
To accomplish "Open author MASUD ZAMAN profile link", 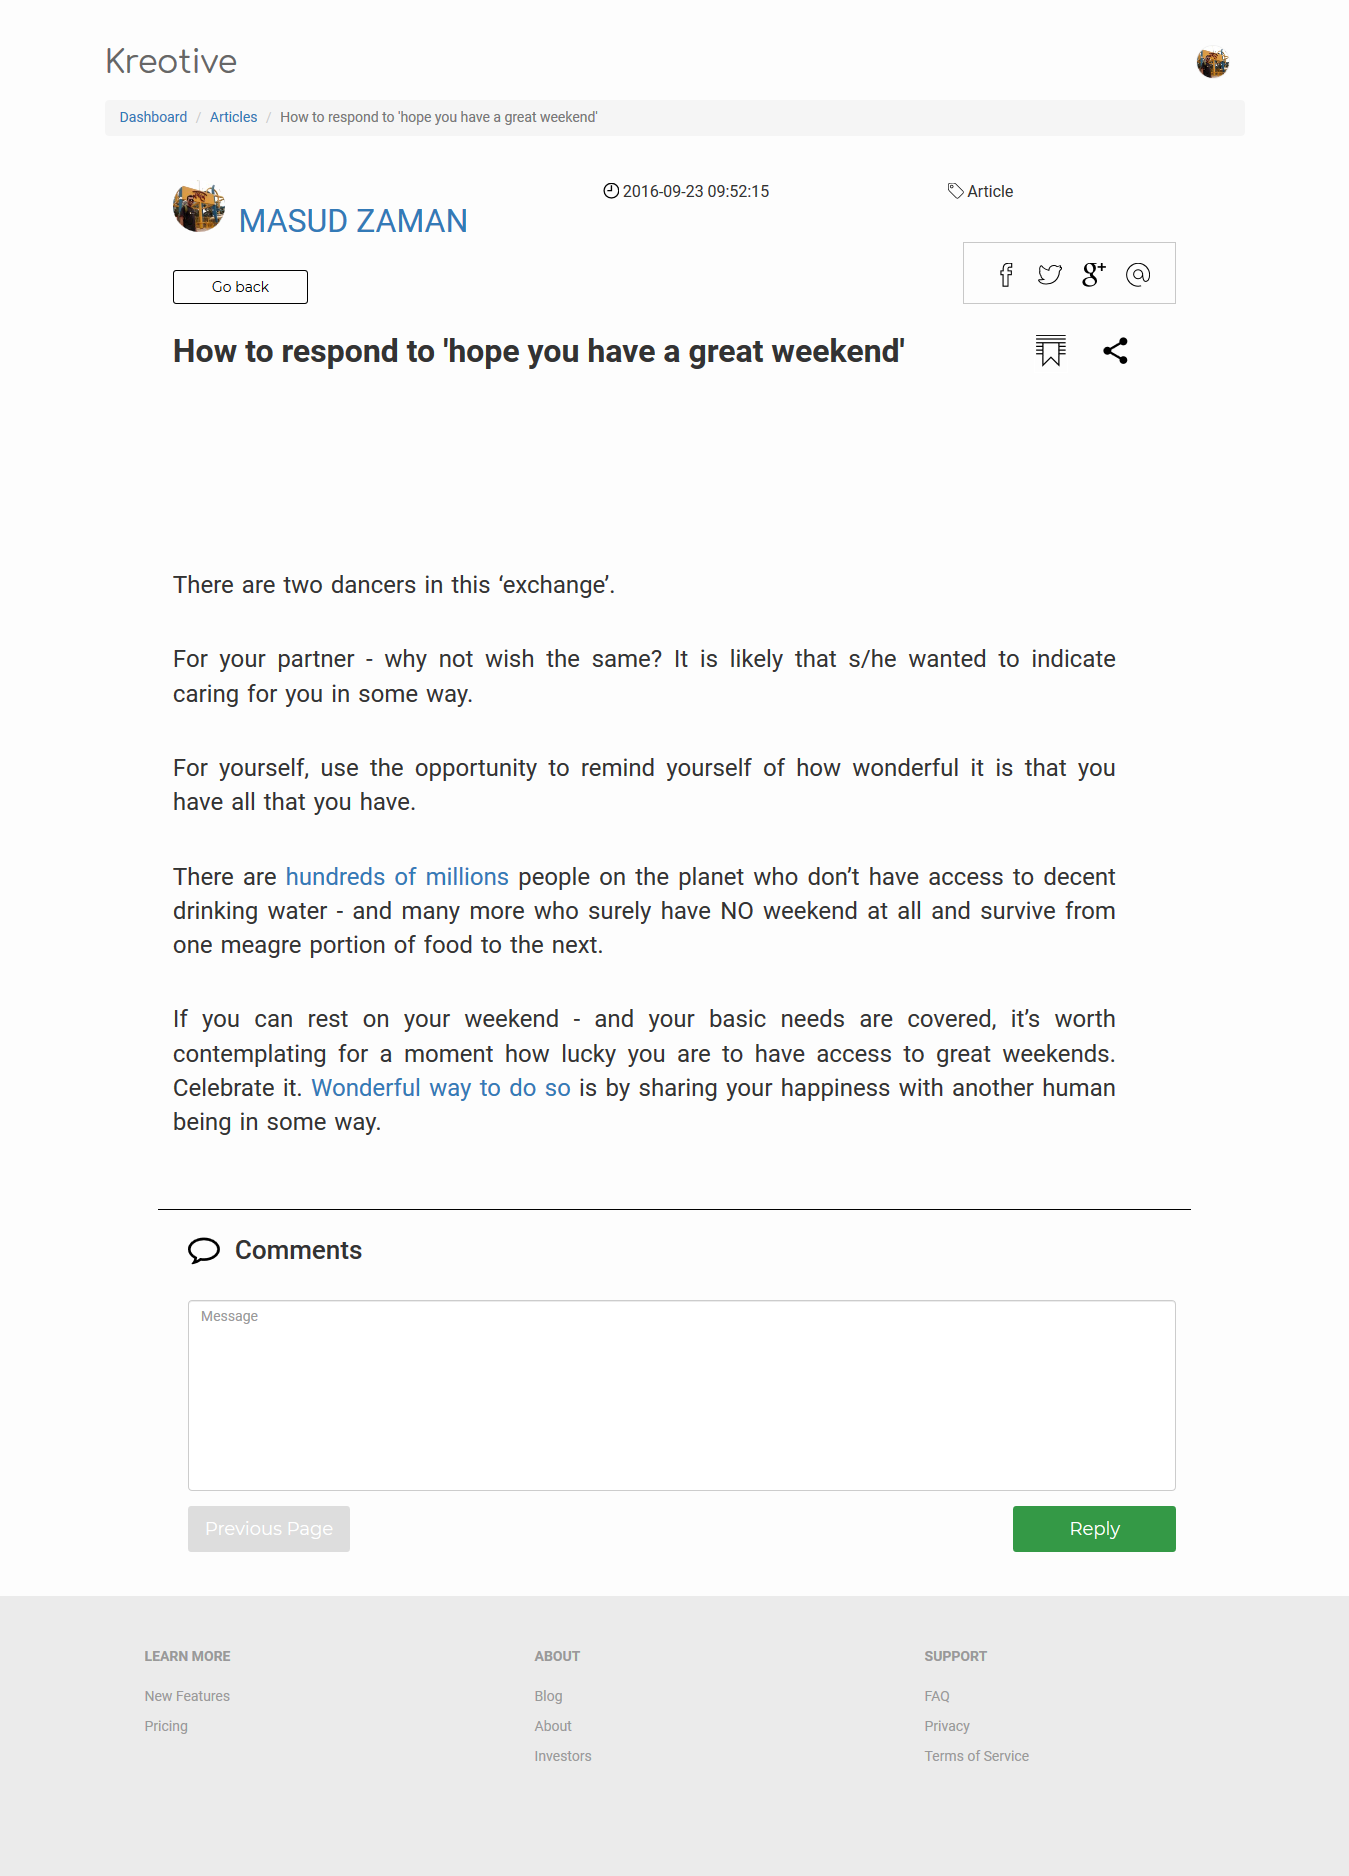I will click(353, 221).
